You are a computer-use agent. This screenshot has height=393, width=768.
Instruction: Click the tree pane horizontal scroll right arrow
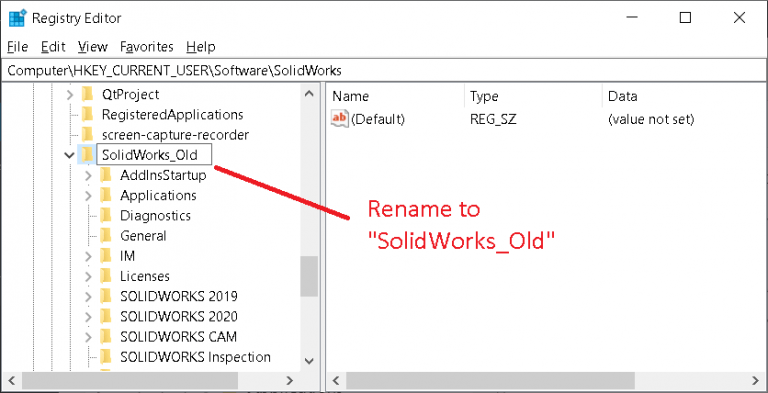(x=289, y=380)
